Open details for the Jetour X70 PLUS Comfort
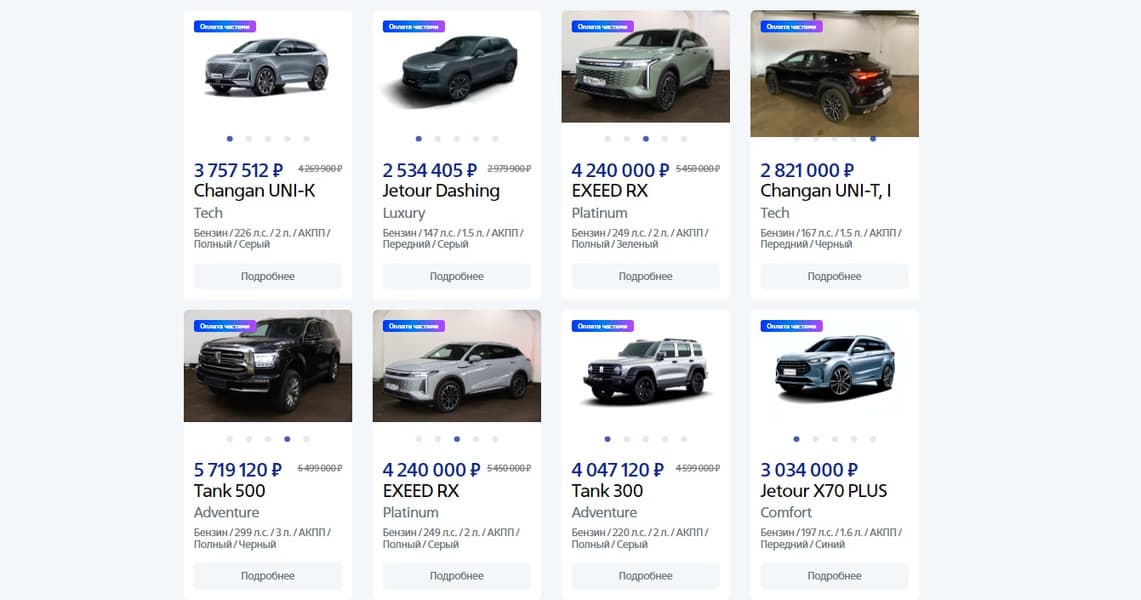The height and width of the screenshot is (600, 1141). pos(834,576)
